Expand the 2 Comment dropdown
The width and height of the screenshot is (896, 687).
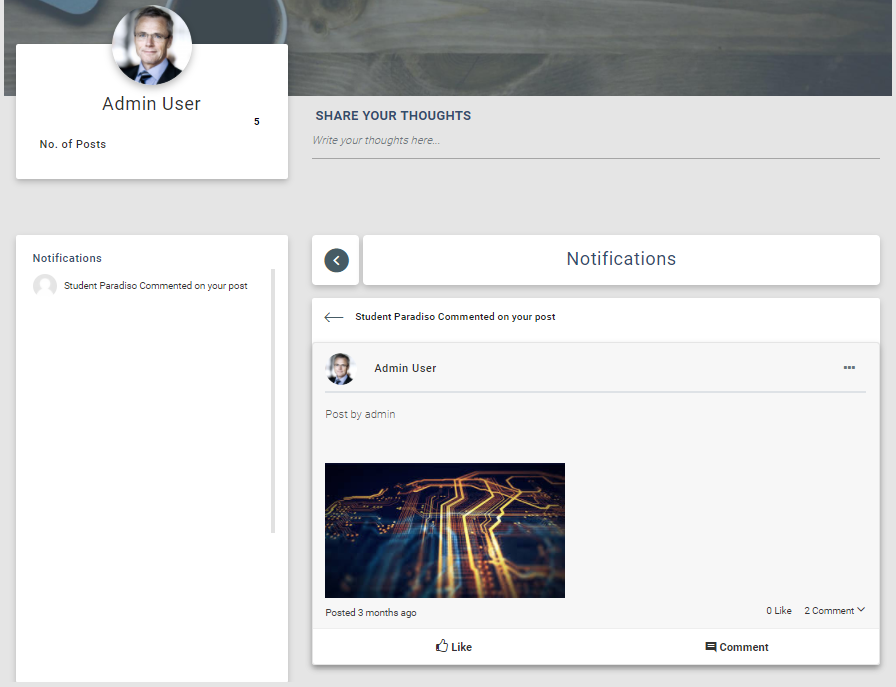[834, 611]
